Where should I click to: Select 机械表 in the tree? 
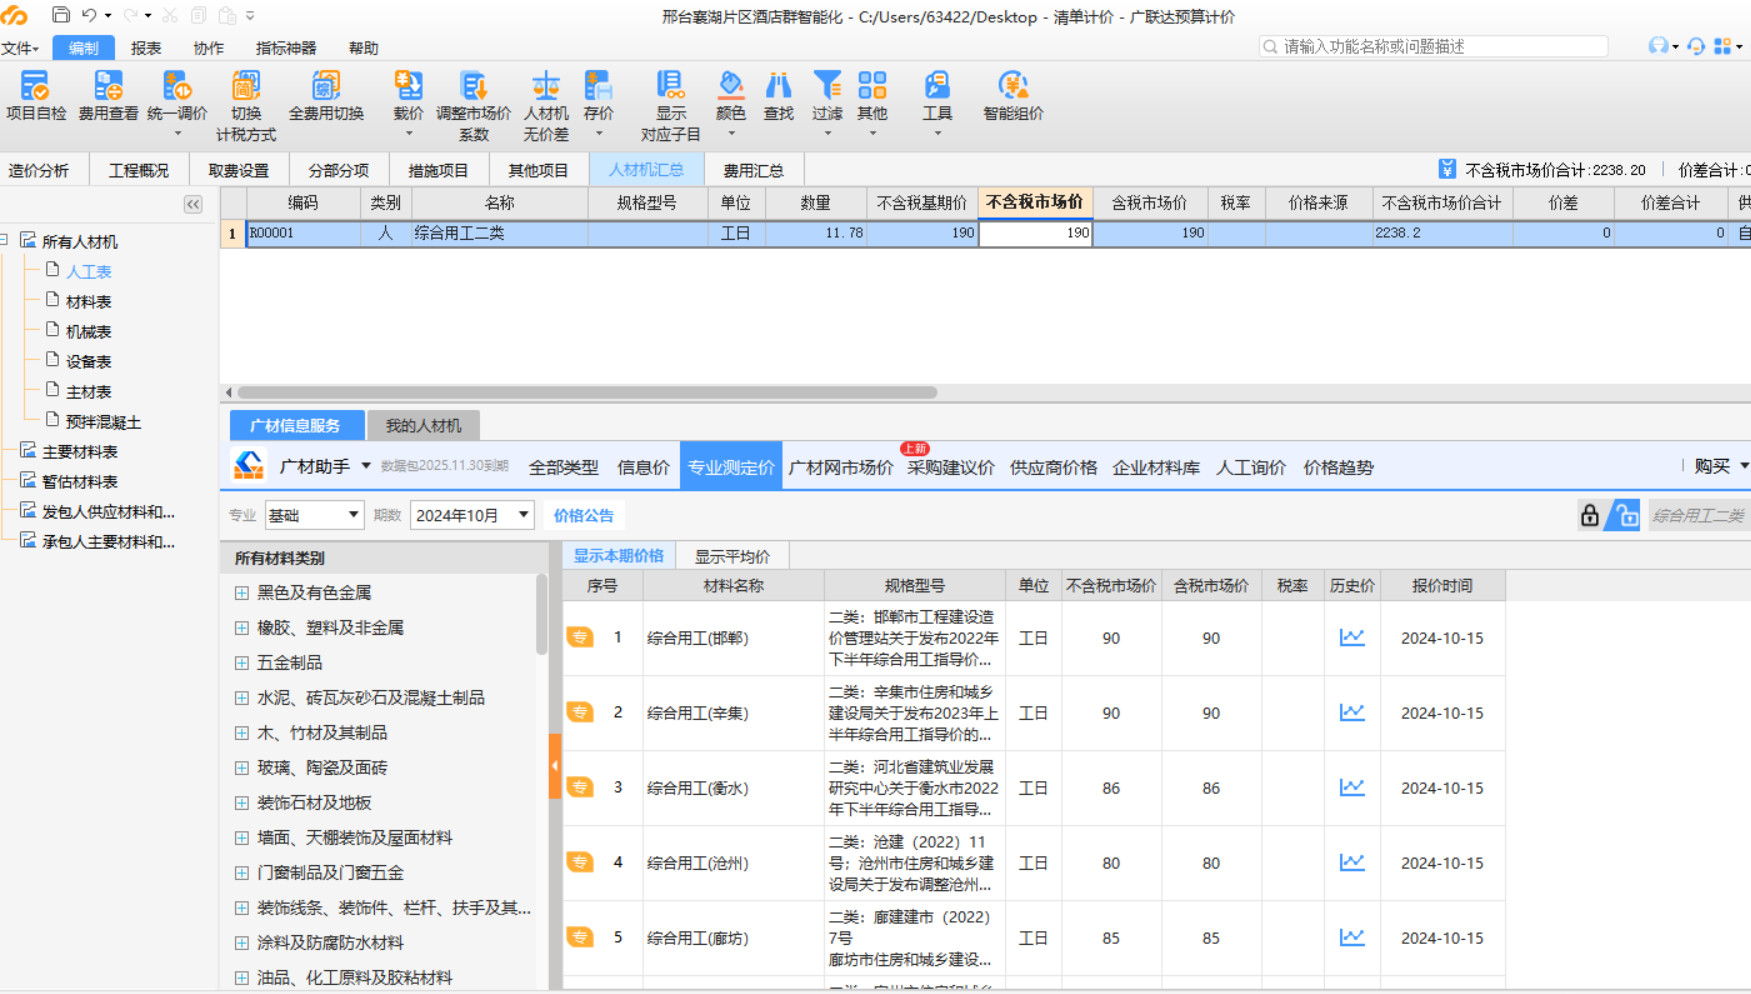click(88, 331)
